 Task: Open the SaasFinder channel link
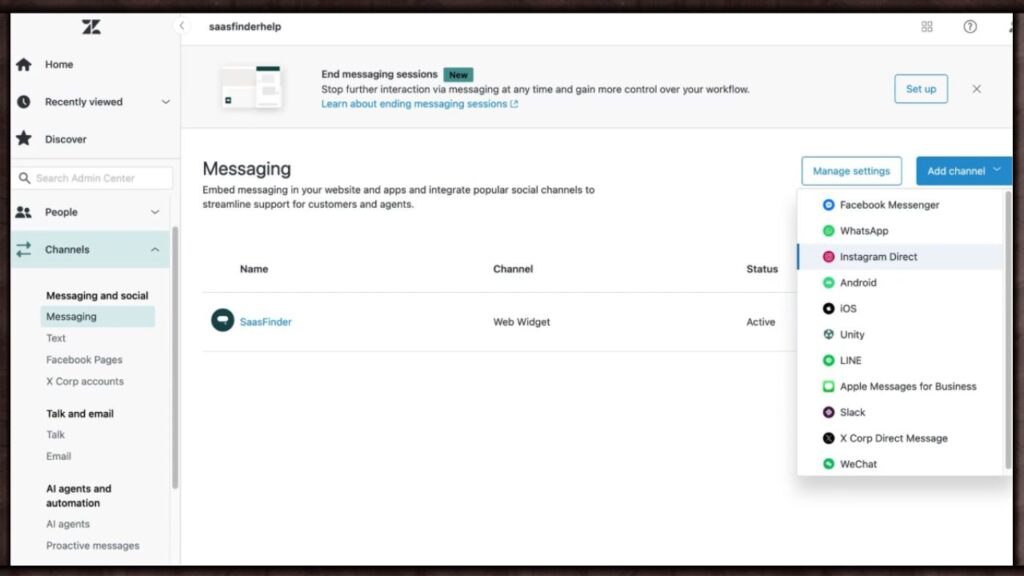tap(265, 321)
